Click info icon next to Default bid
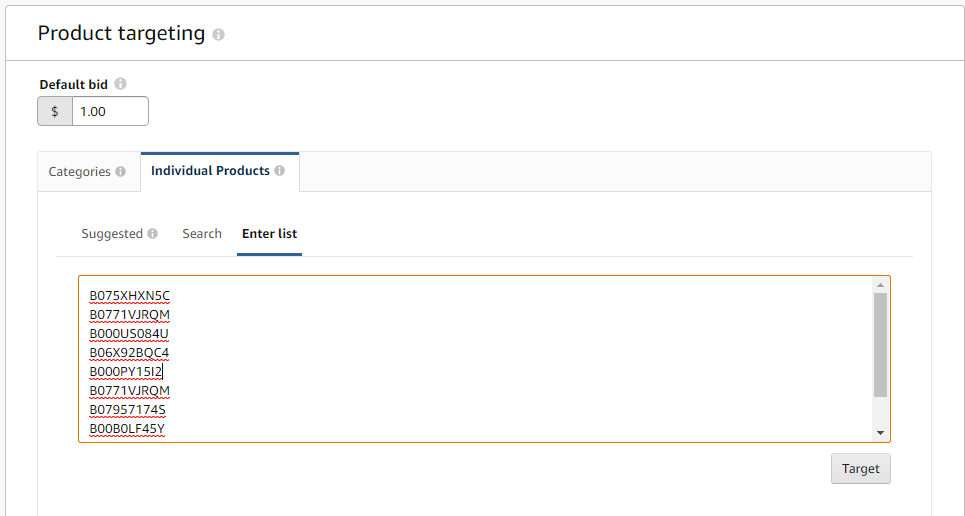This screenshot has height=516, width=965. (121, 84)
